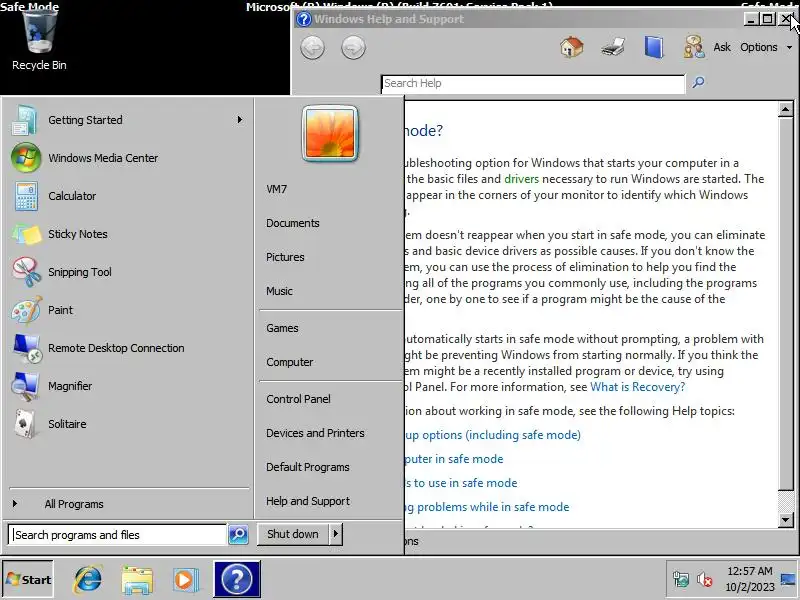This screenshot has width=800, height=600.
Task: Open Default Programs
Action: point(308,467)
